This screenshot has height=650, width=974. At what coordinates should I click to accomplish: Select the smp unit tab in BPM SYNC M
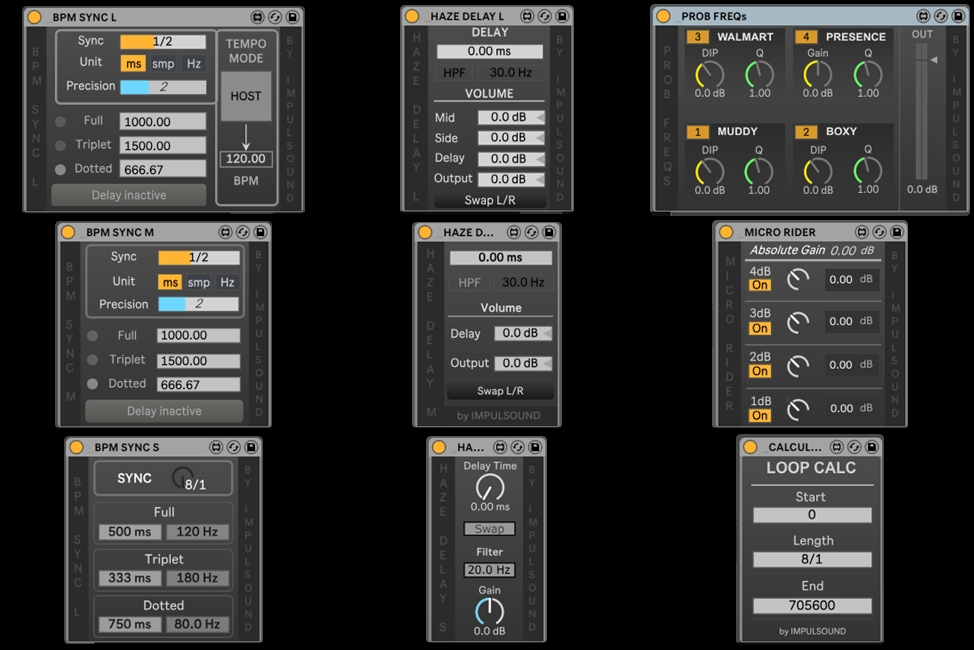[200, 283]
